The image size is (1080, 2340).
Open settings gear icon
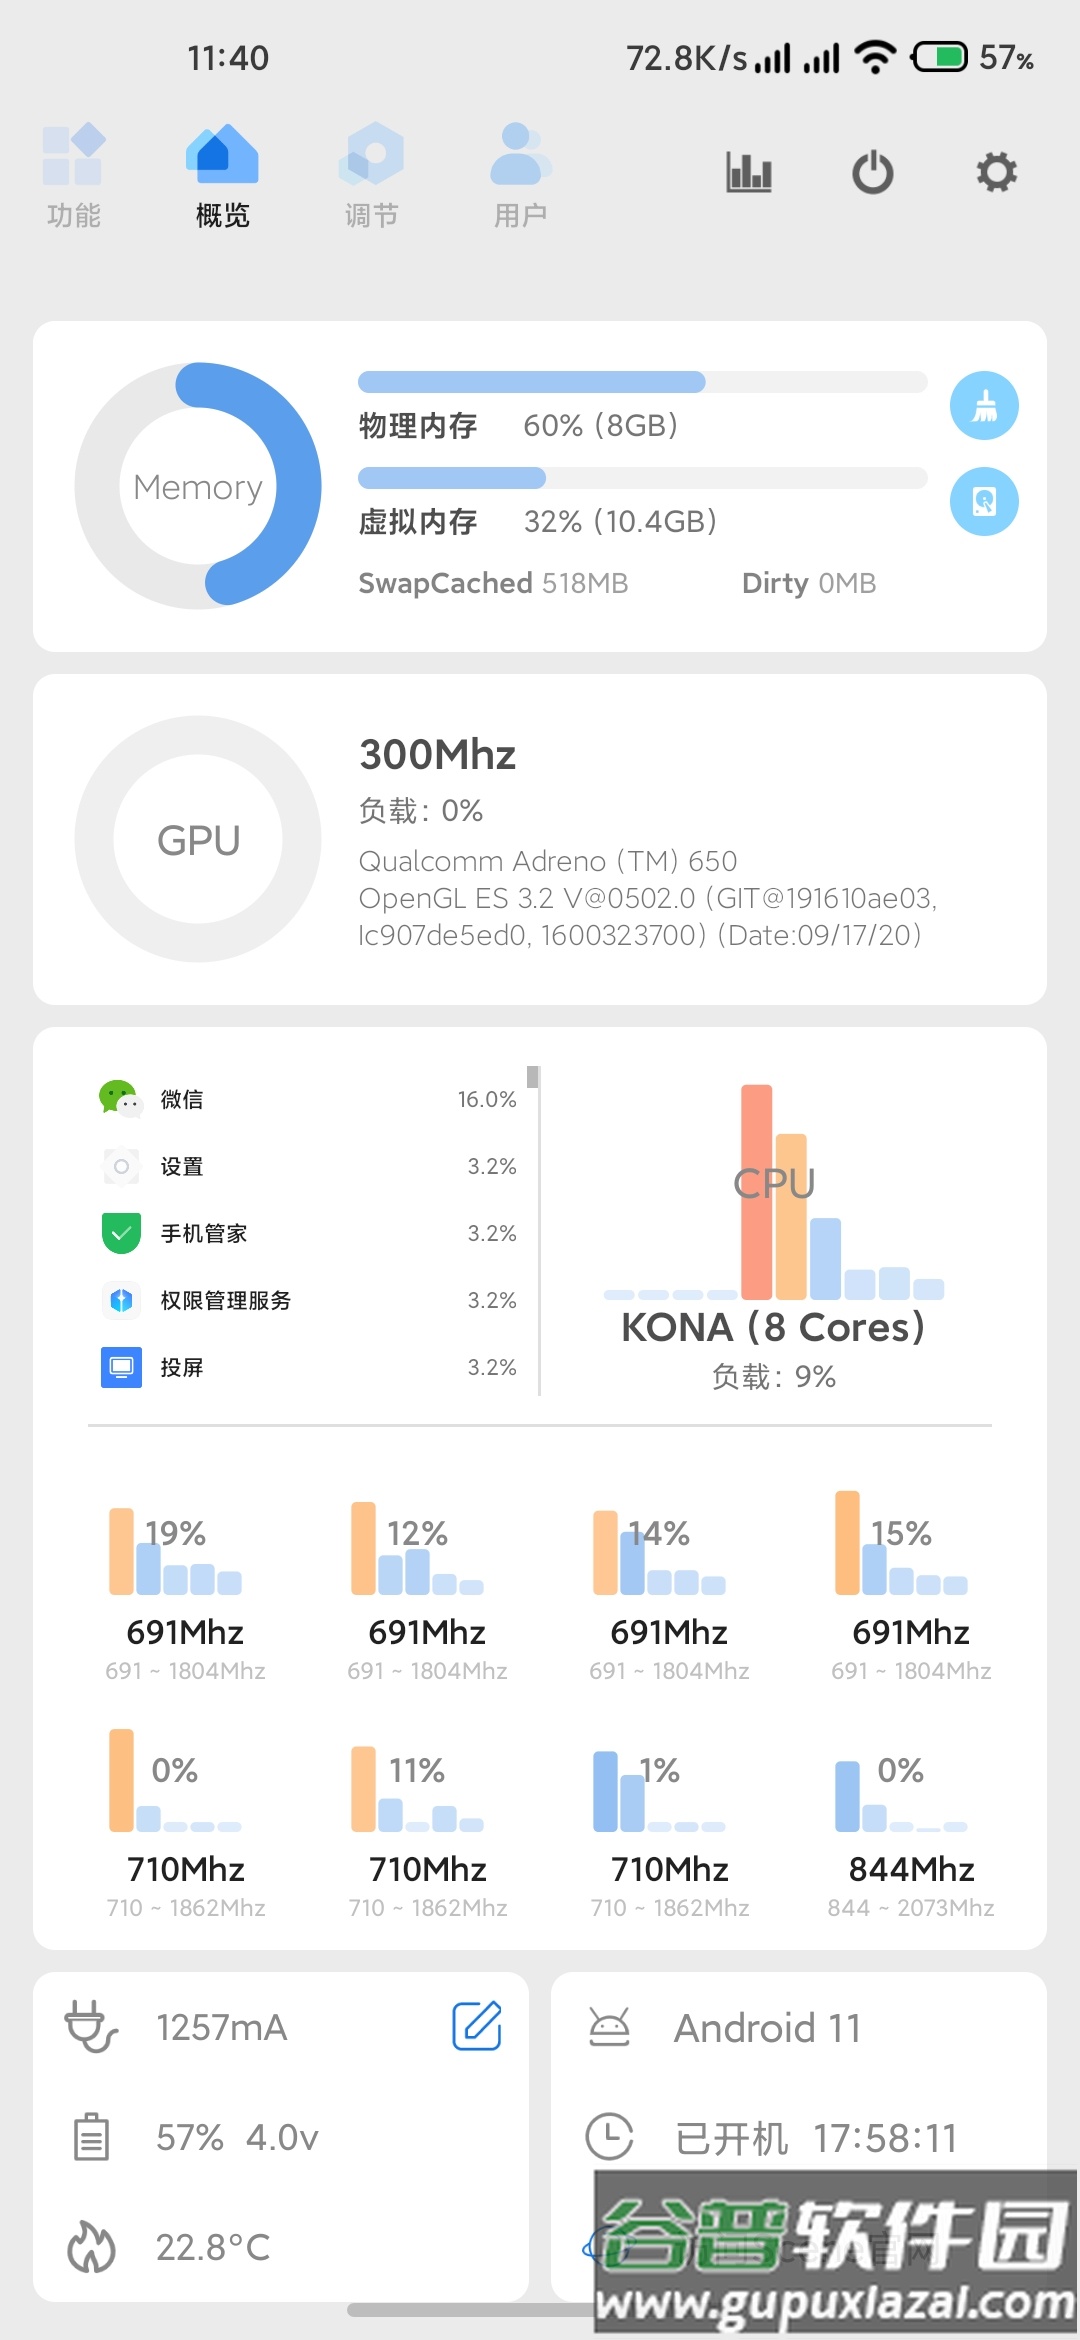[x=996, y=173]
